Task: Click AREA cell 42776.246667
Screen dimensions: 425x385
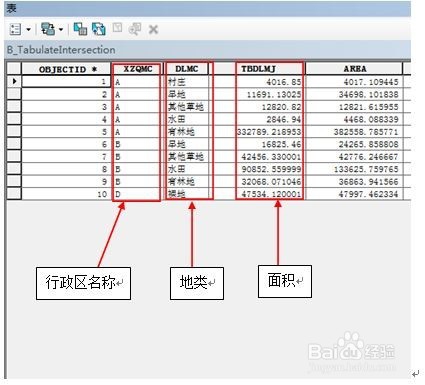Action: point(354,156)
